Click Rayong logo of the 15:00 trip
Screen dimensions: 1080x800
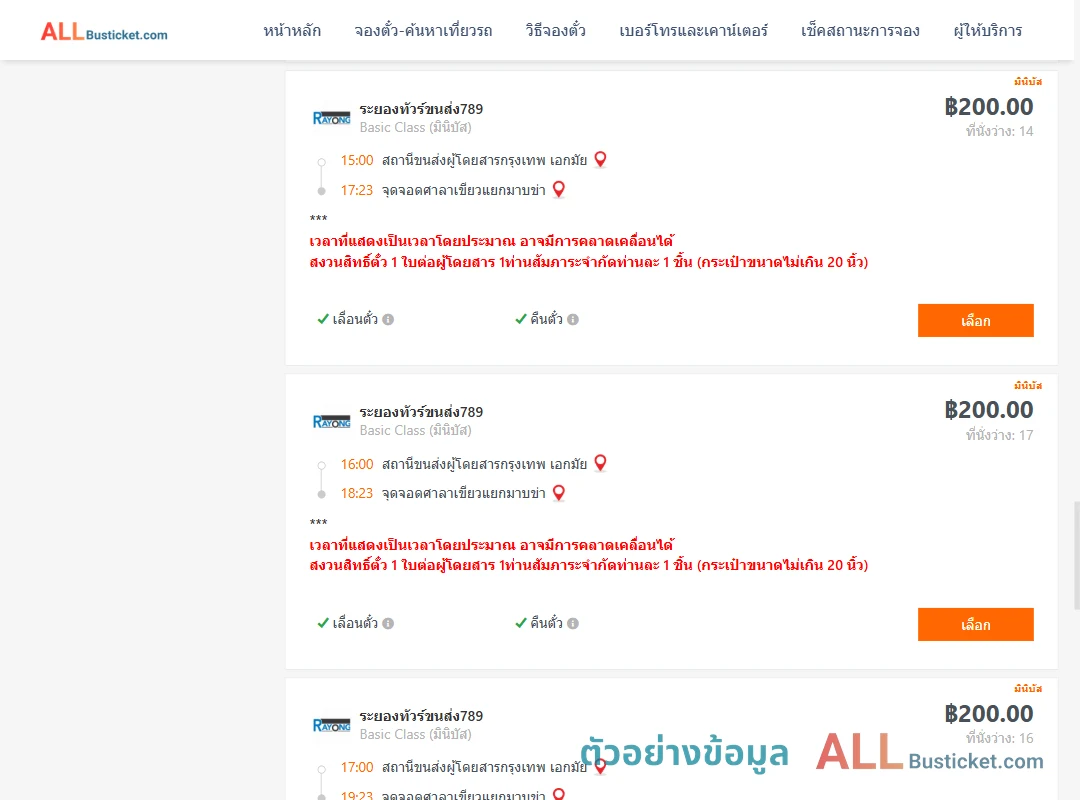point(331,118)
